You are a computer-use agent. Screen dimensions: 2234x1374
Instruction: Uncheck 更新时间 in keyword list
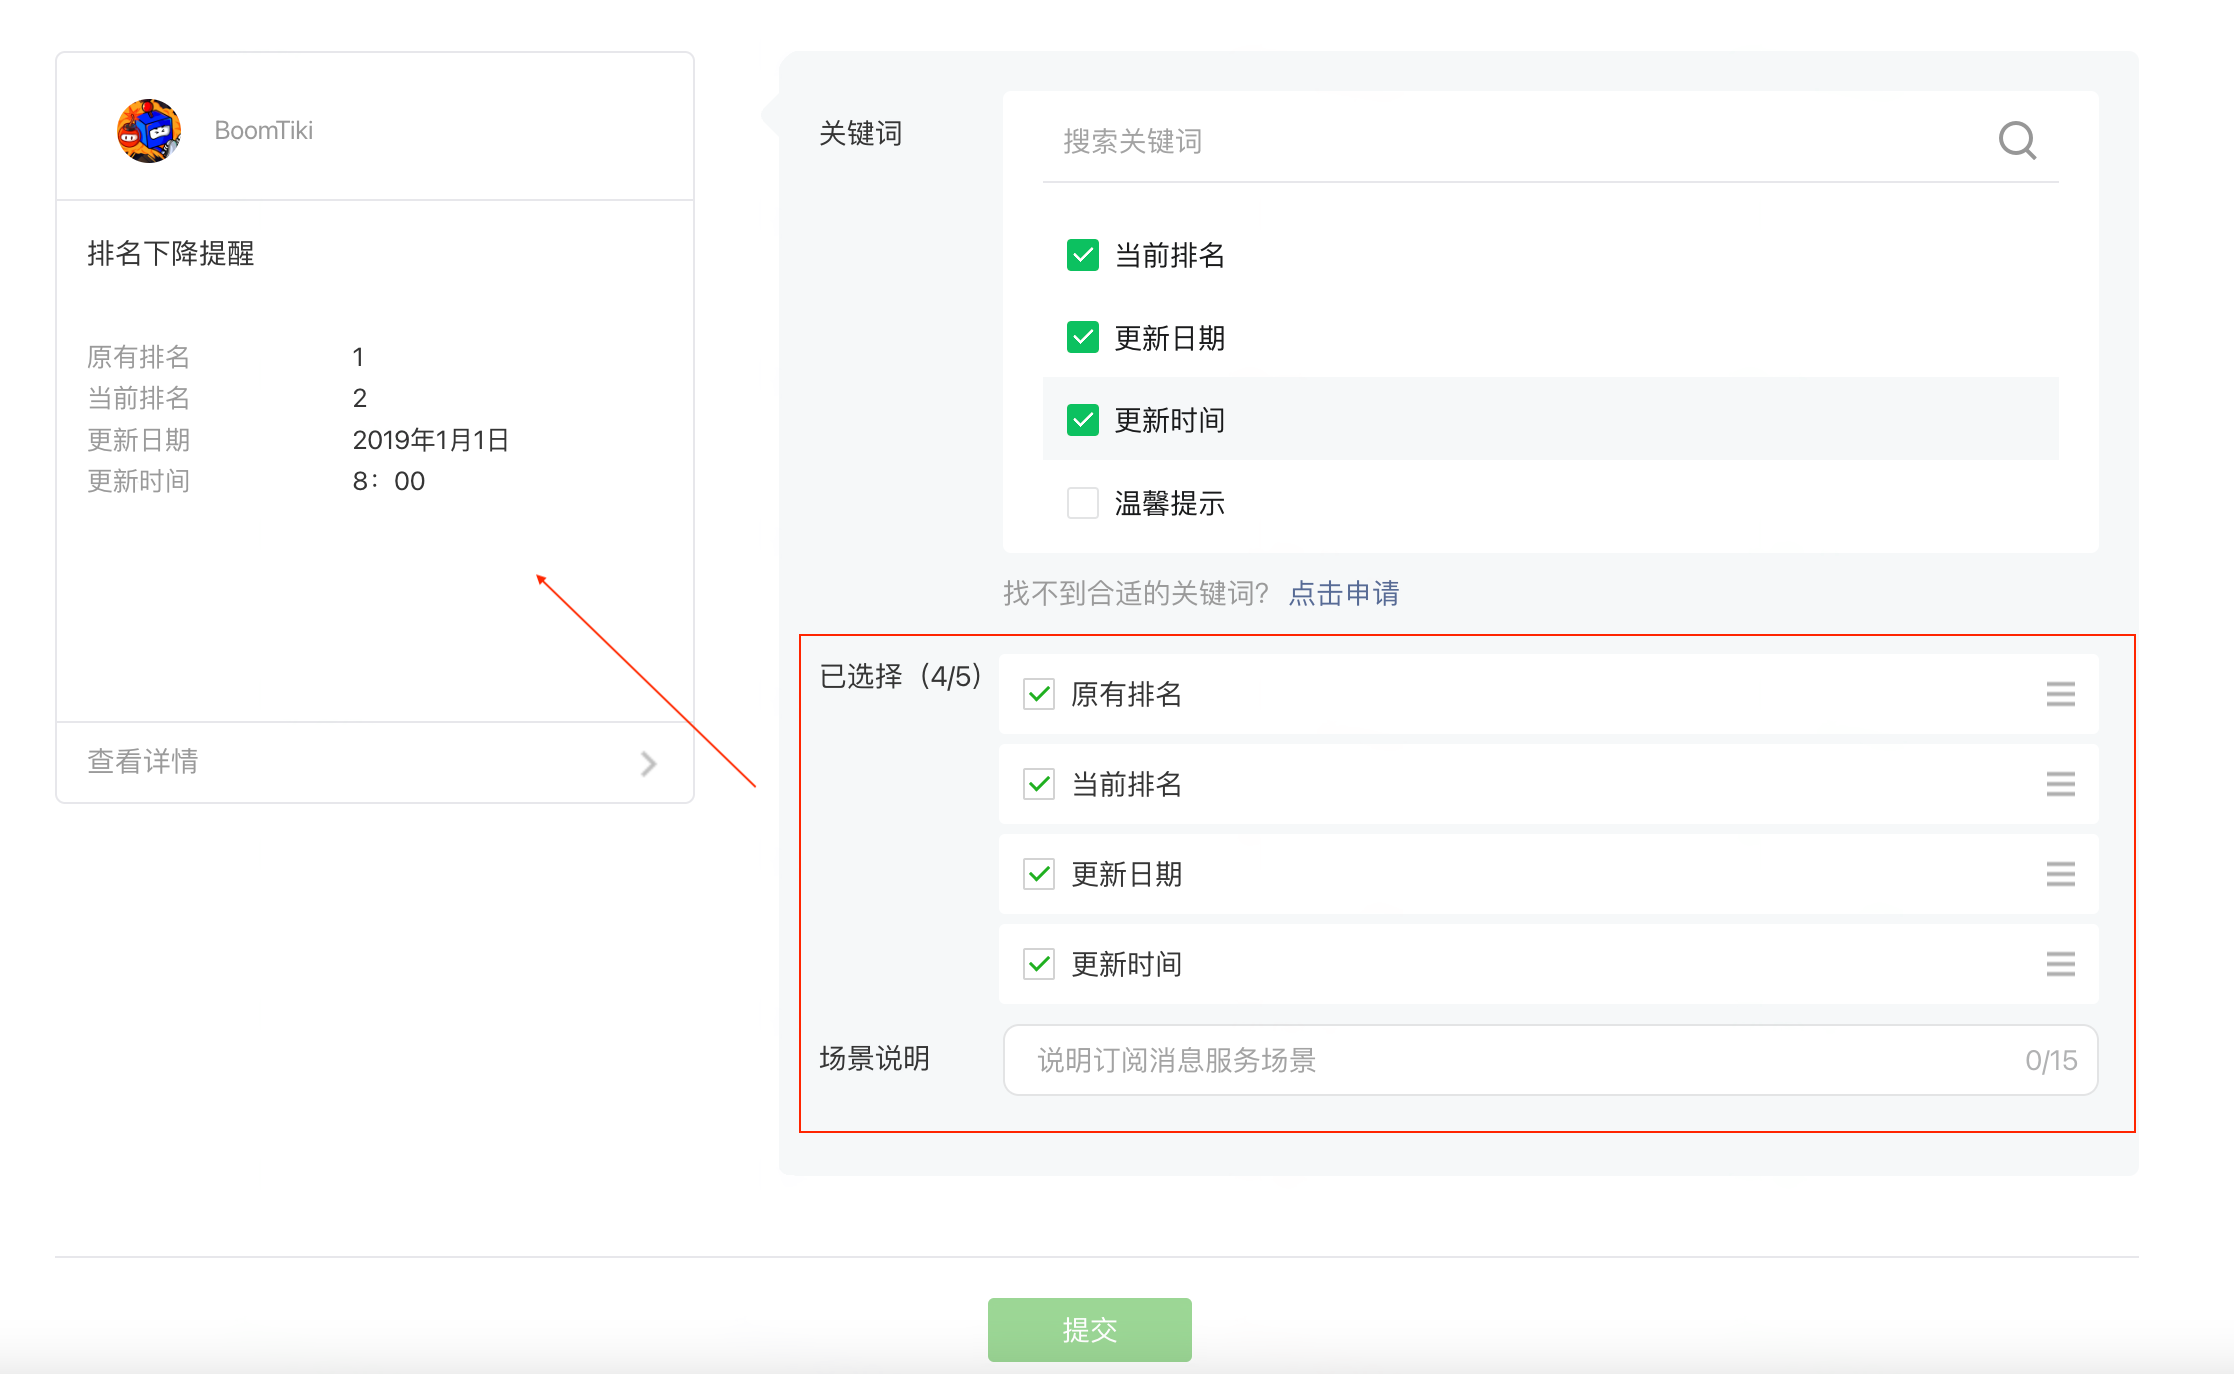point(1083,420)
